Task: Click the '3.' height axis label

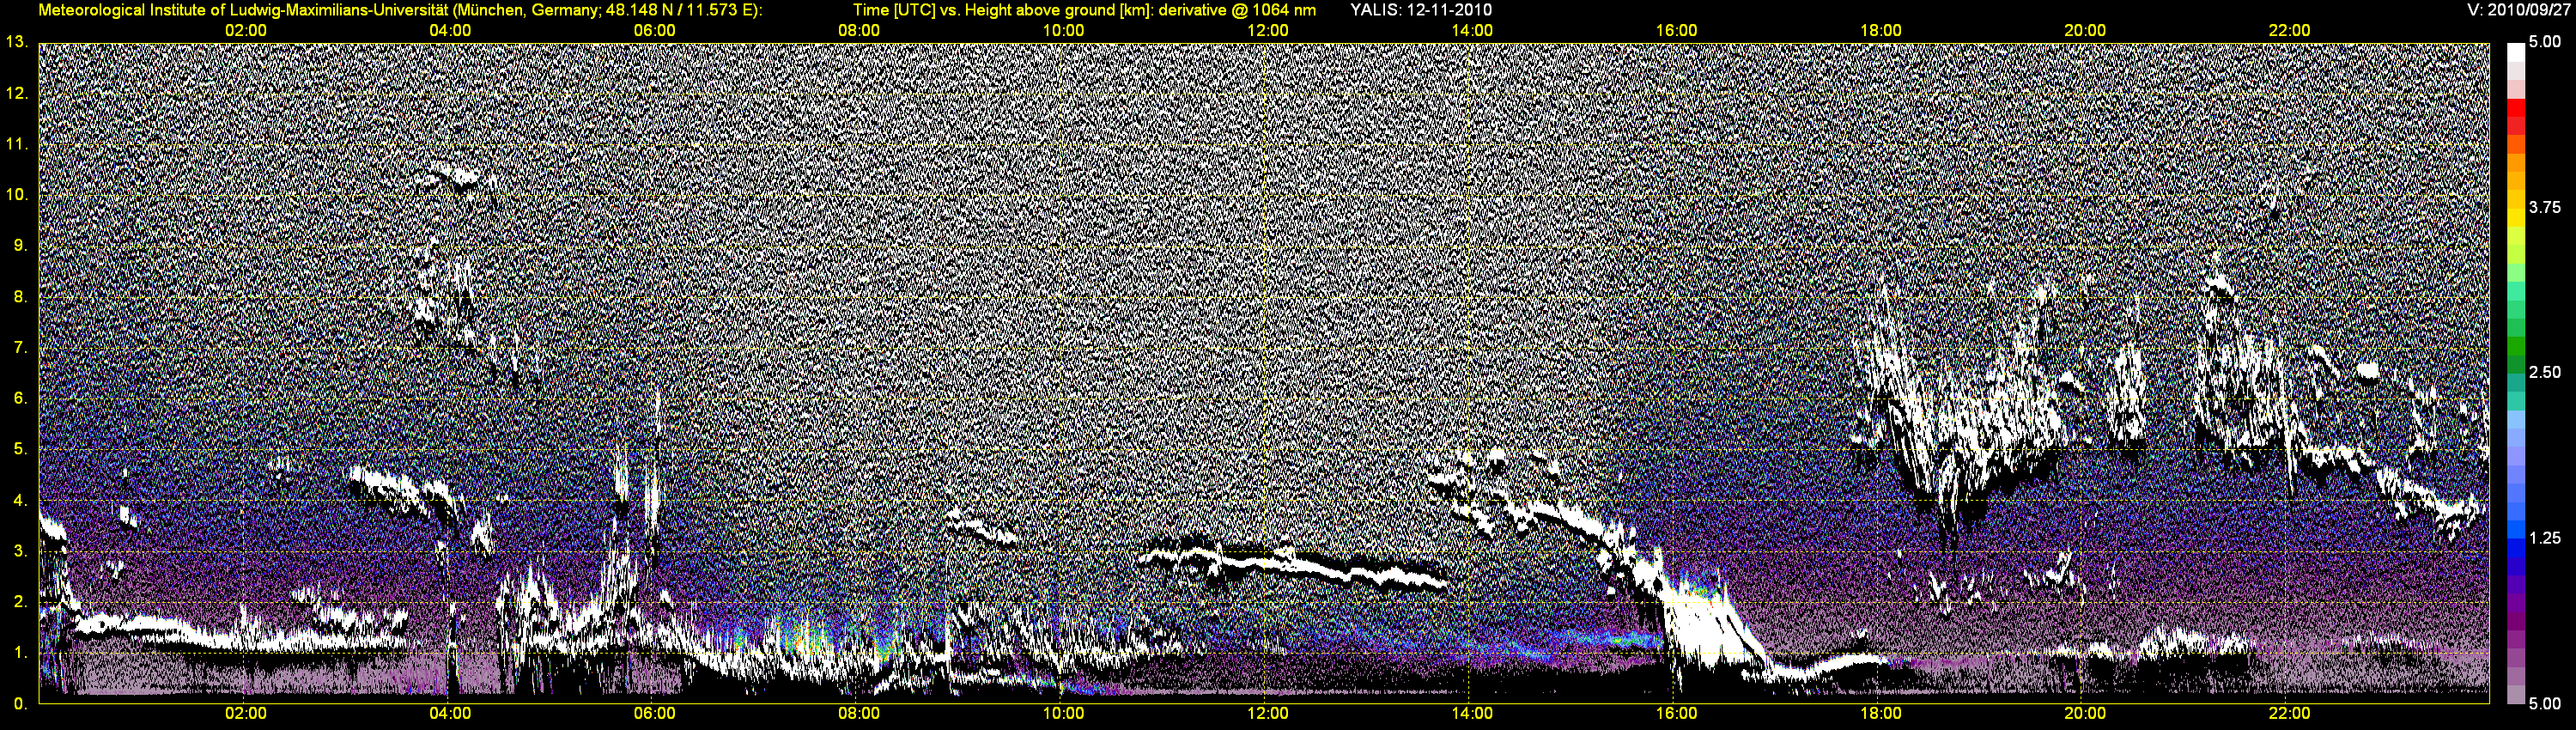Action: click(20, 551)
